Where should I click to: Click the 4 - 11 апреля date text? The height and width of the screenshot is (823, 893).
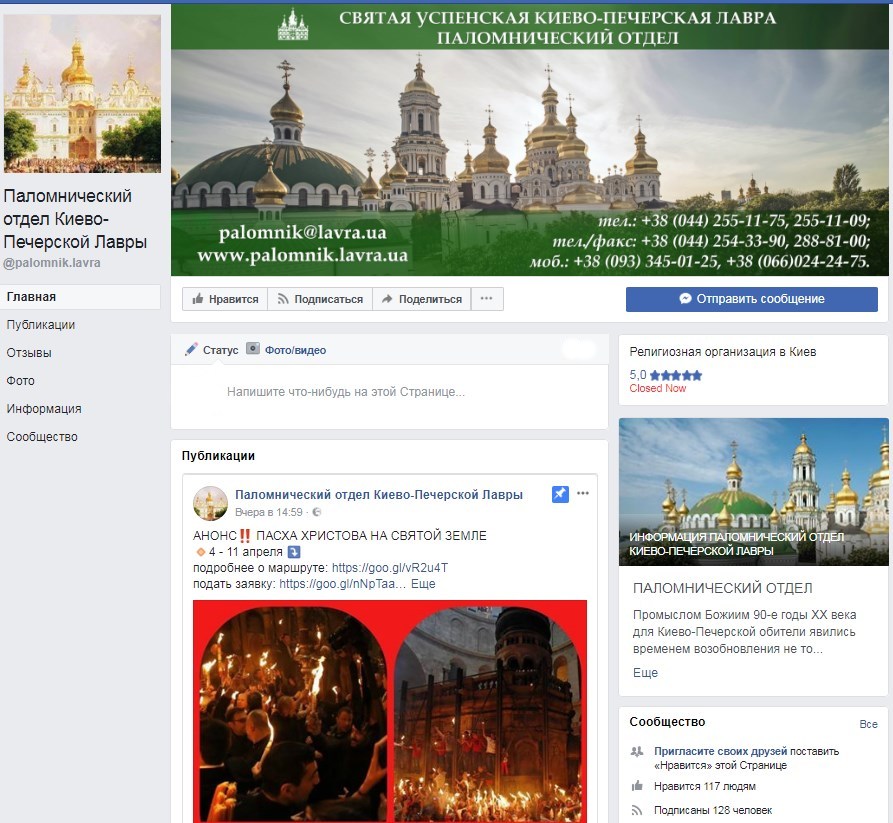245,552
